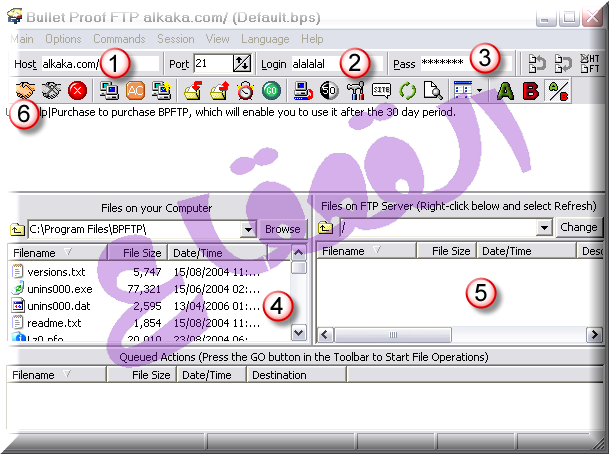Viewport: 609px width, 454px height.
Task: Sort queued actions by Date/Time column
Action: tap(211, 375)
